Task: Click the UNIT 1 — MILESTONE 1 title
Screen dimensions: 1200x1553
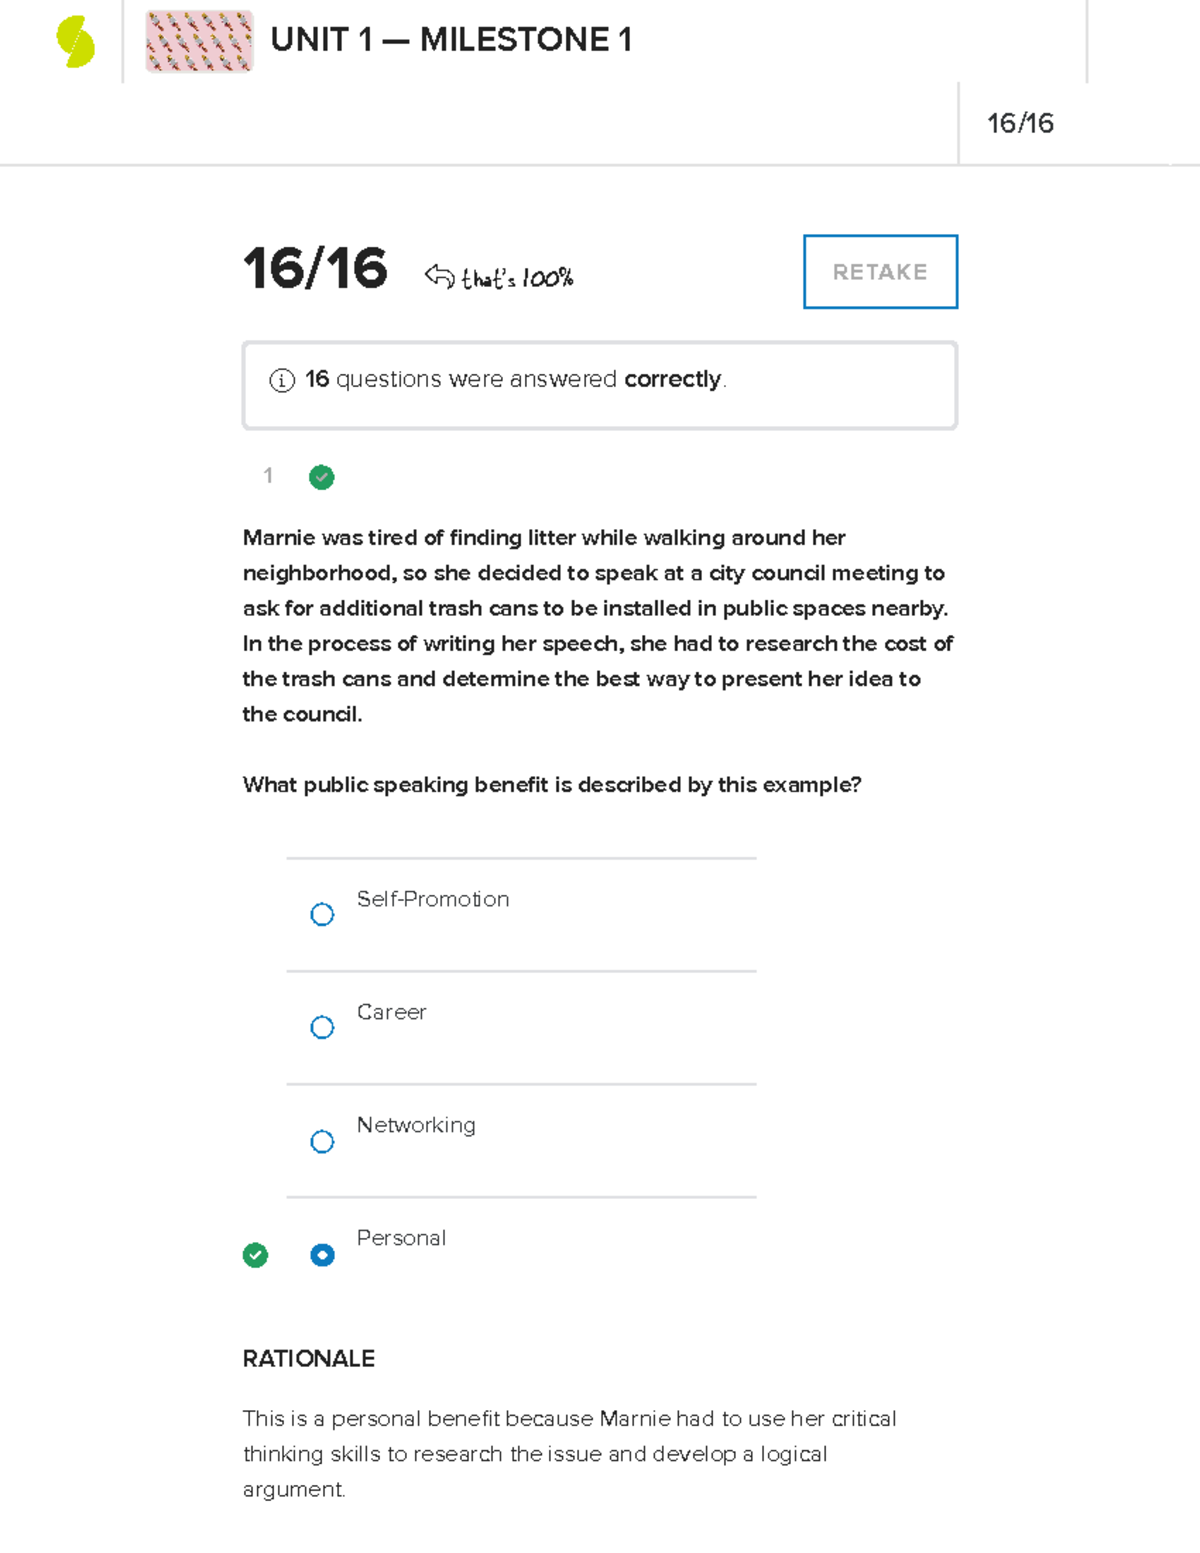Action: (451, 40)
